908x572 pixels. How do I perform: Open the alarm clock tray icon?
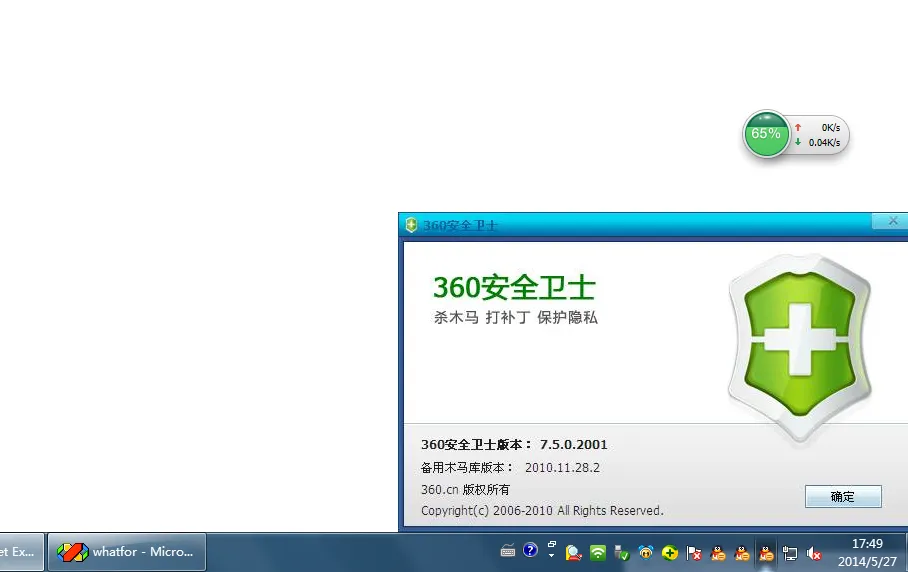click(646, 553)
